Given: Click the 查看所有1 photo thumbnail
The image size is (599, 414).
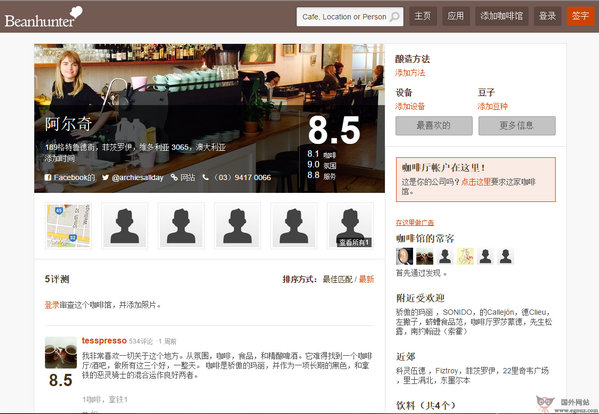Looking at the screenshot, I should (350, 226).
